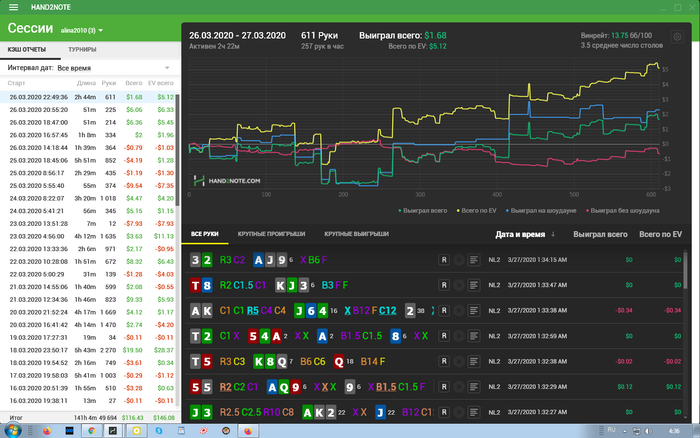This screenshot has width=700, height=438.
Task: Open the chart settings gear
Action: [x=677, y=37]
